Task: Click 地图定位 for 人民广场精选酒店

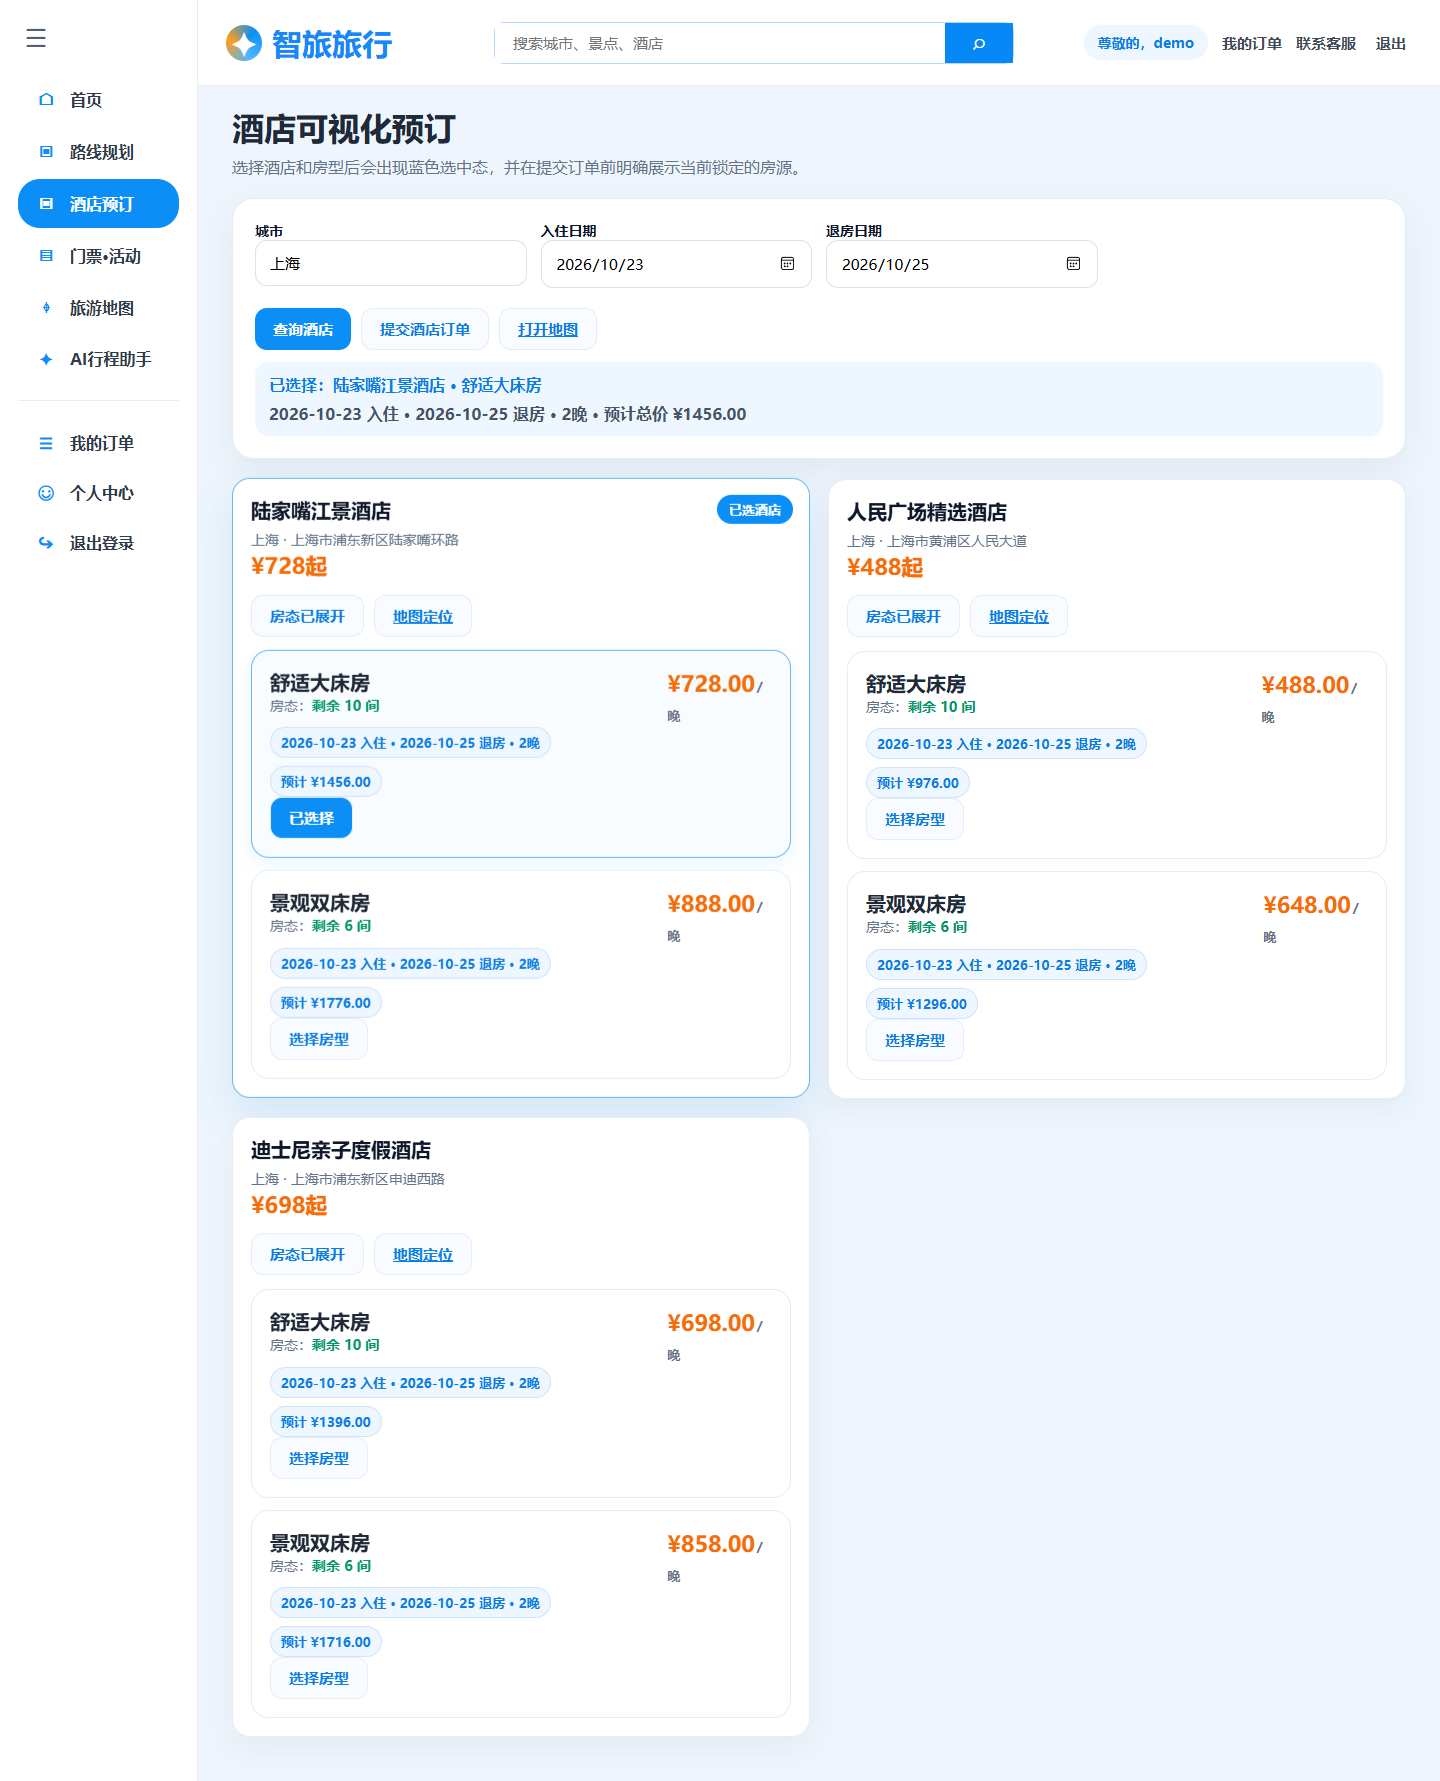Action: [x=1019, y=616]
